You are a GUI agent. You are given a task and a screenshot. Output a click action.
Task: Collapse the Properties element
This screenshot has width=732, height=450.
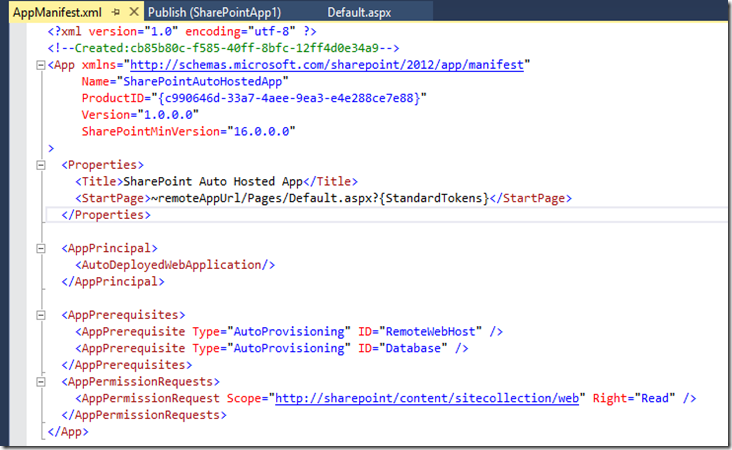coord(41,165)
